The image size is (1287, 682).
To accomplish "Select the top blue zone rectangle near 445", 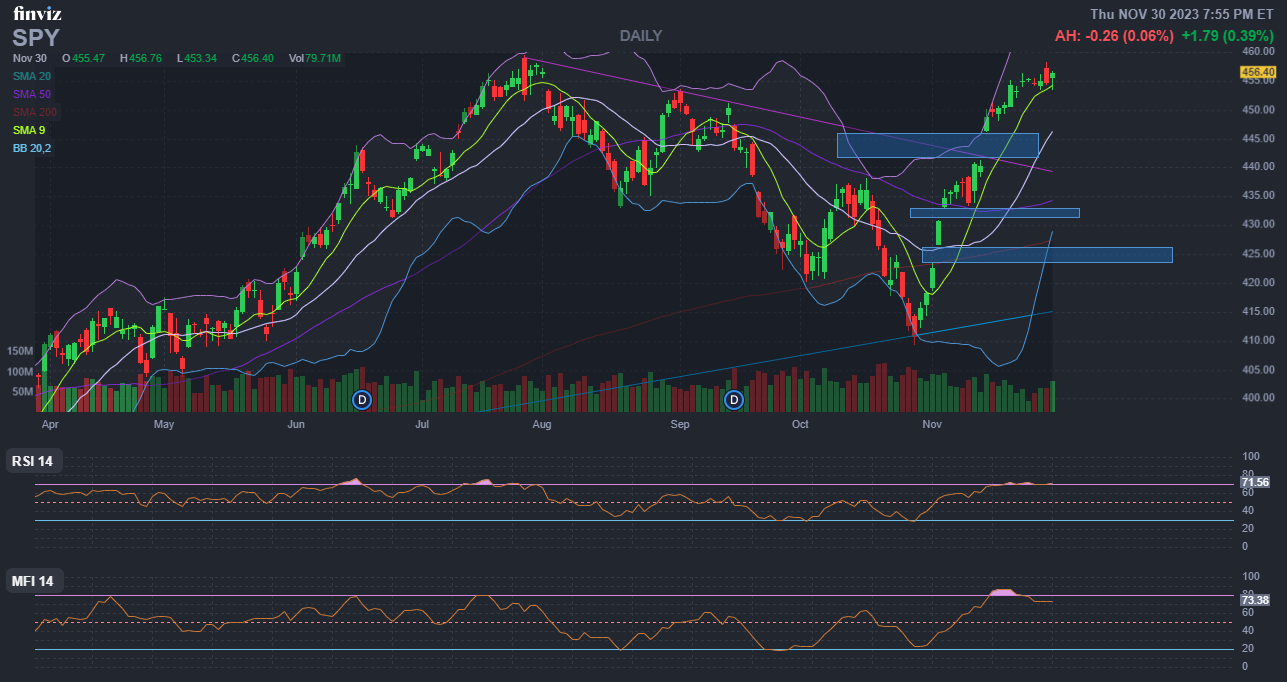I will 937,145.
